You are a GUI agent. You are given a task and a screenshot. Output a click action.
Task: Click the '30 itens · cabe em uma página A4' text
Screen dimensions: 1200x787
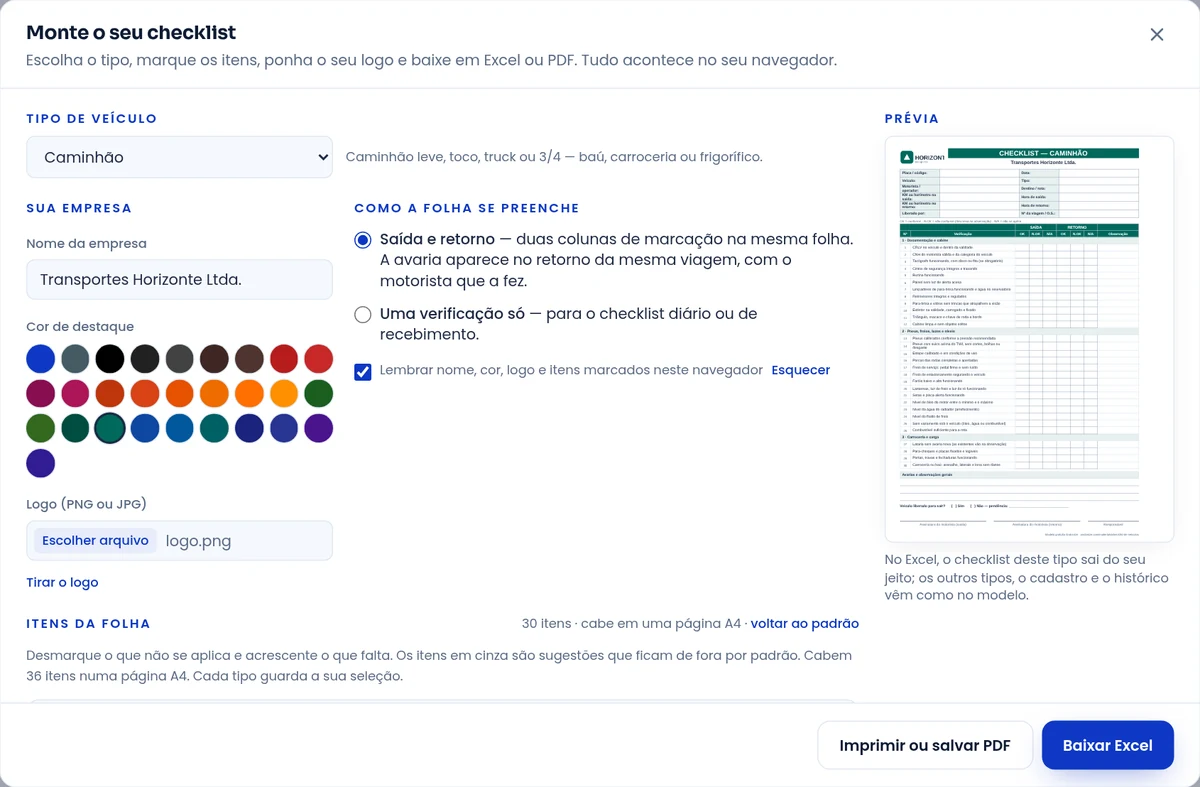[631, 623]
